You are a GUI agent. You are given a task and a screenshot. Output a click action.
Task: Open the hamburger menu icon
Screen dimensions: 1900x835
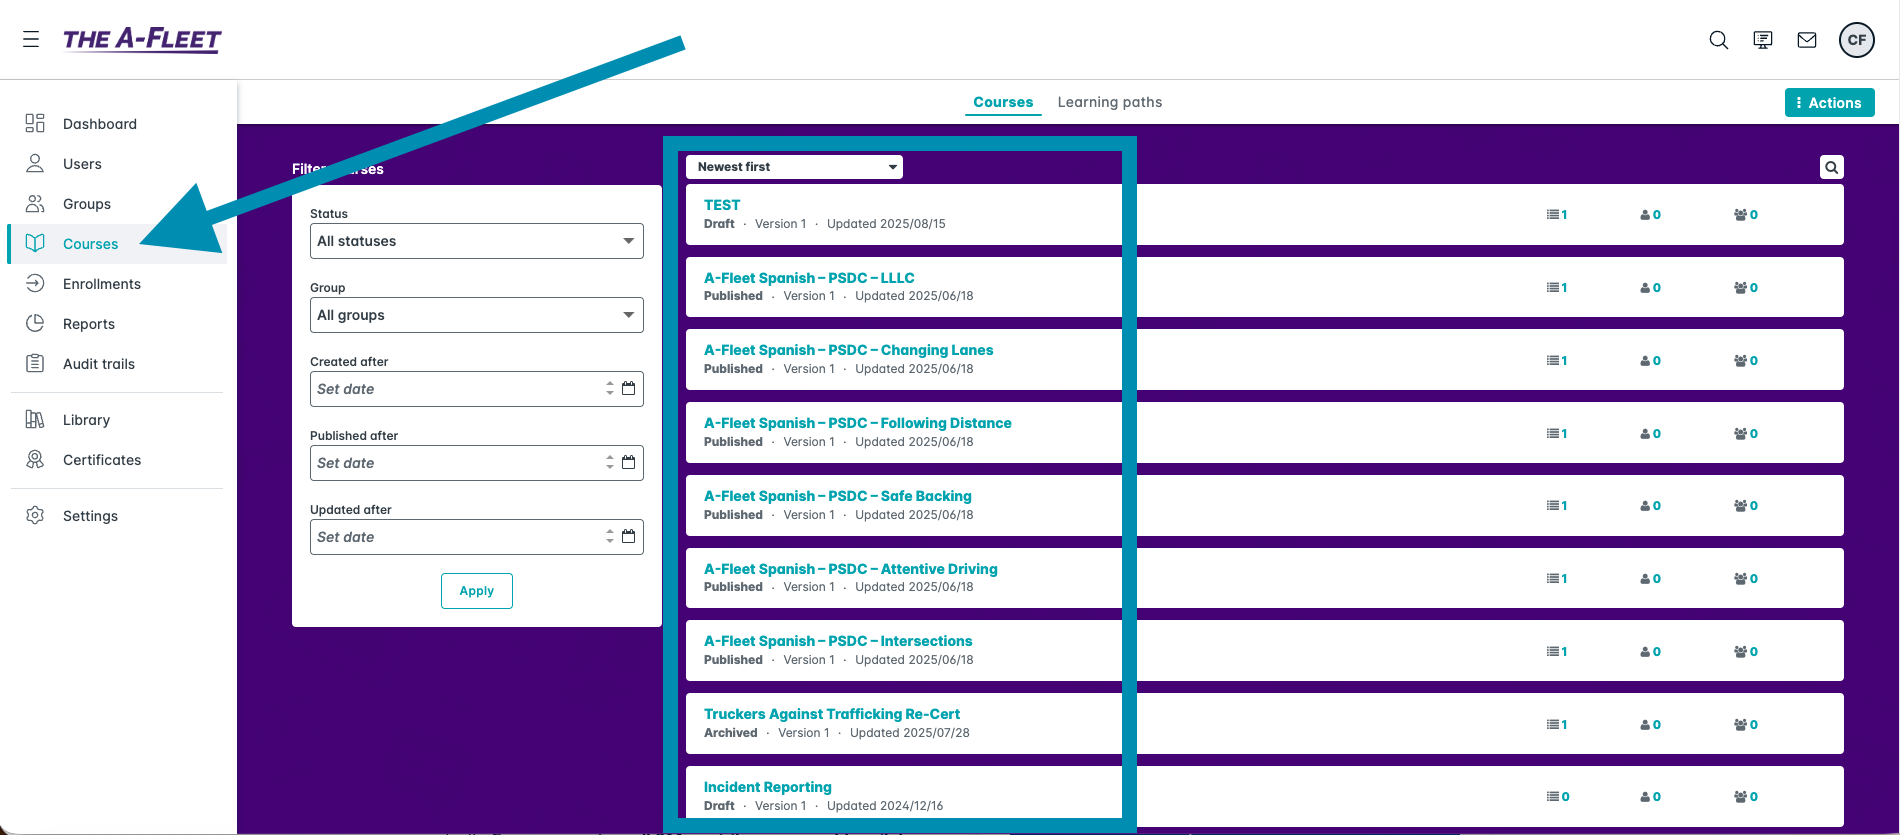coord(31,39)
